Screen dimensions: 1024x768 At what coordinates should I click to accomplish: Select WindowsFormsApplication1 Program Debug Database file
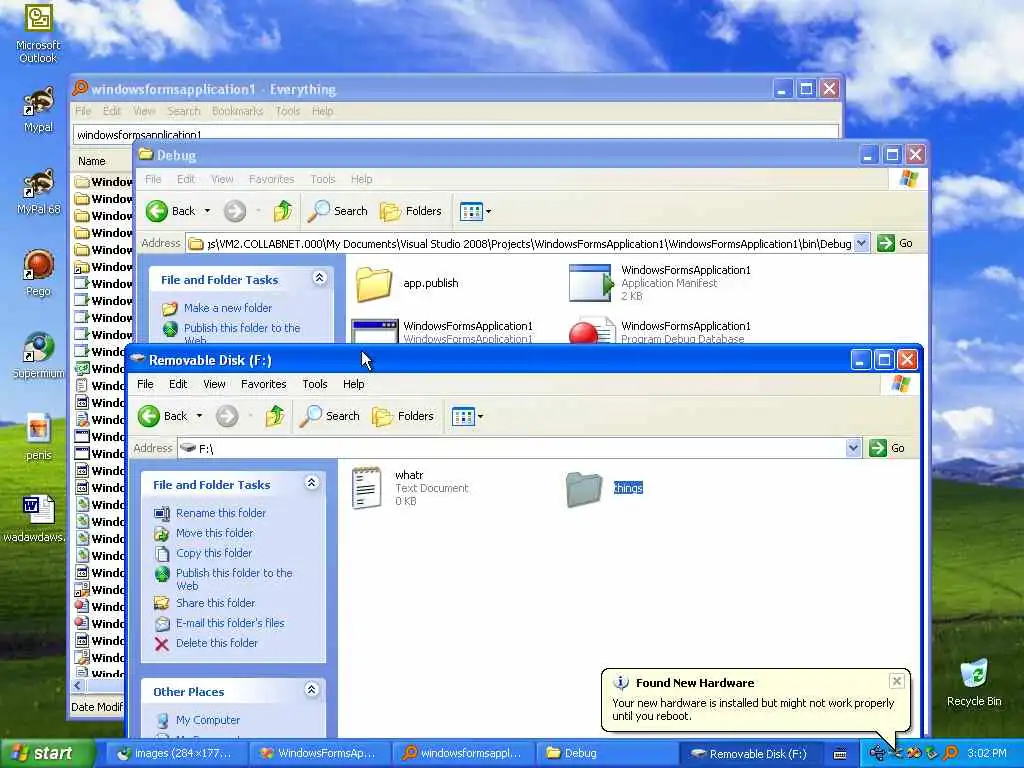click(660, 332)
